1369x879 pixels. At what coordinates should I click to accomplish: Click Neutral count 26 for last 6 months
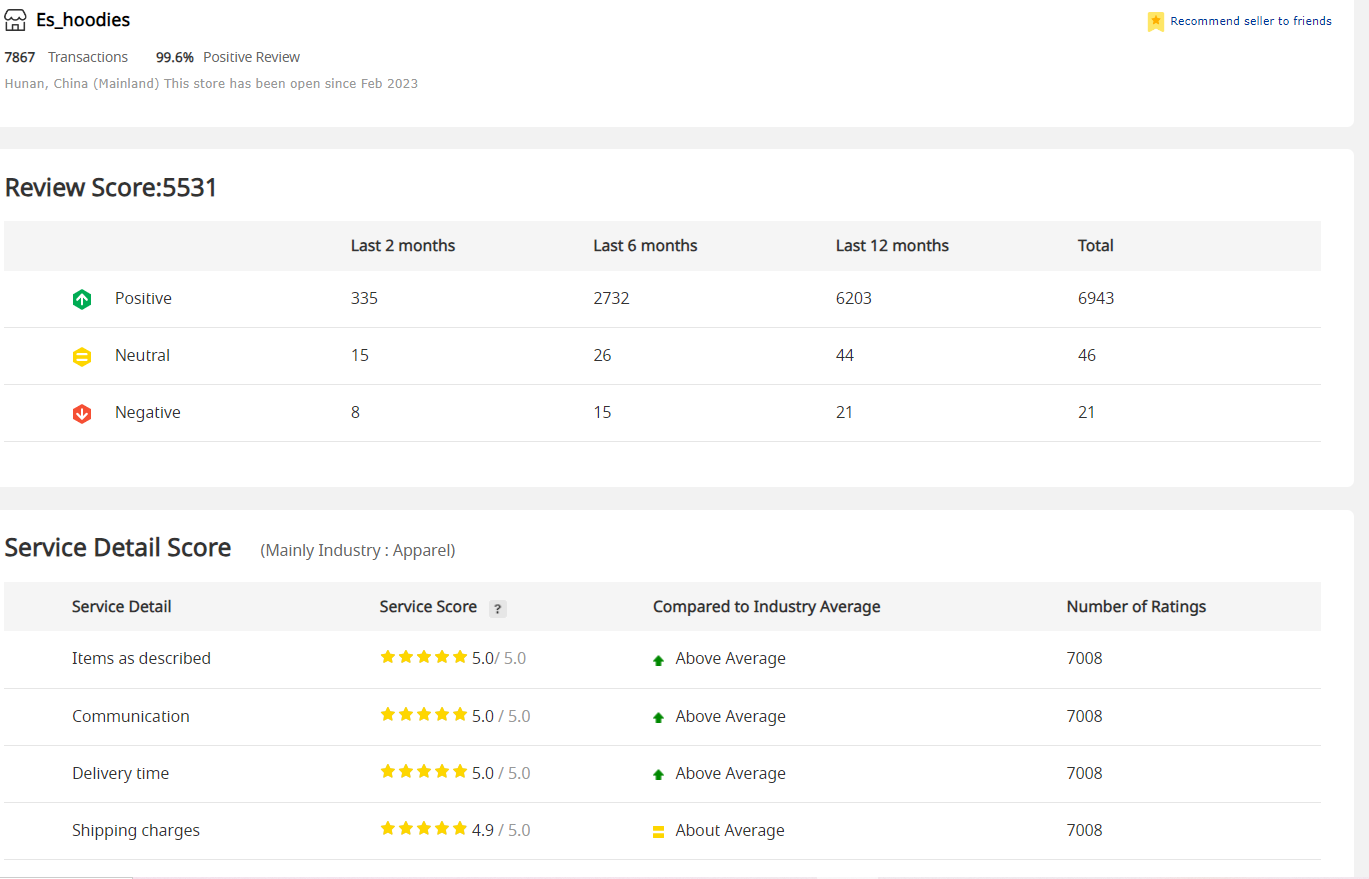[602, 355]
